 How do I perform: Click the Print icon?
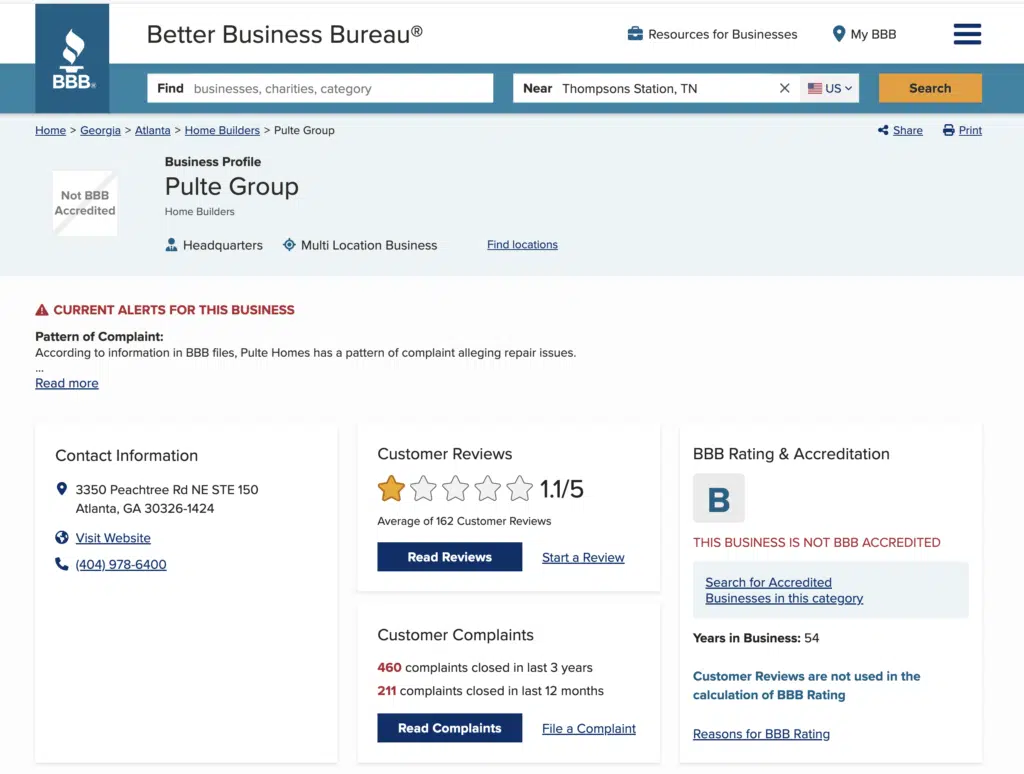[948, 130]
